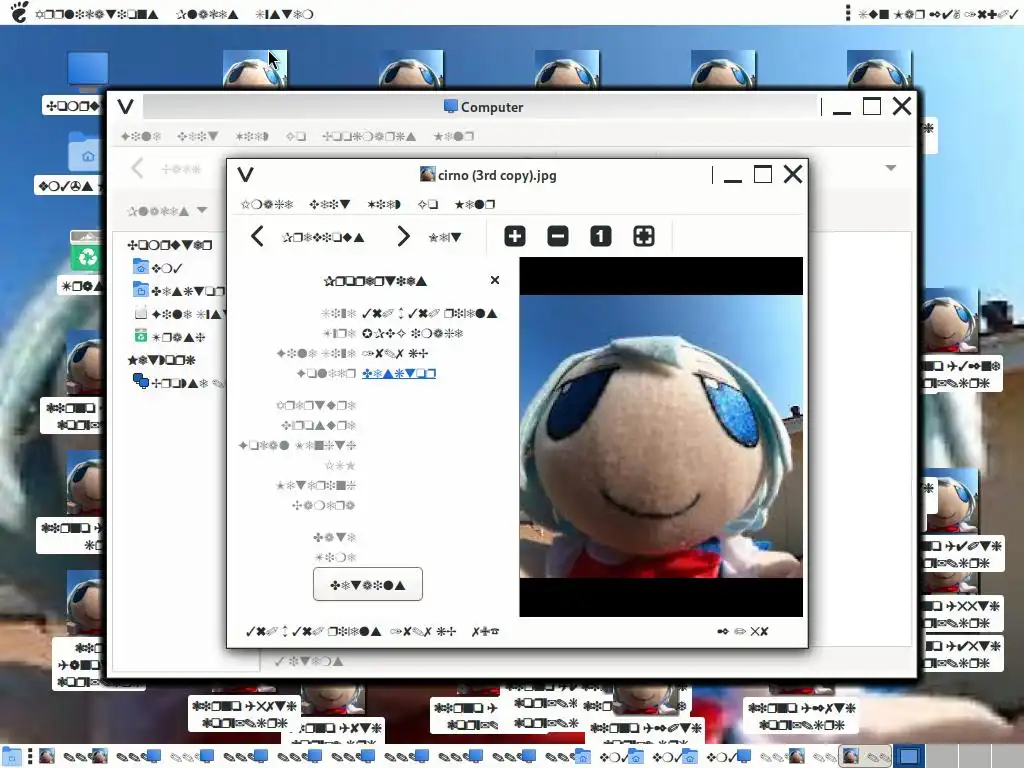Expand the Places sidebar chooser dropdown

167,211
